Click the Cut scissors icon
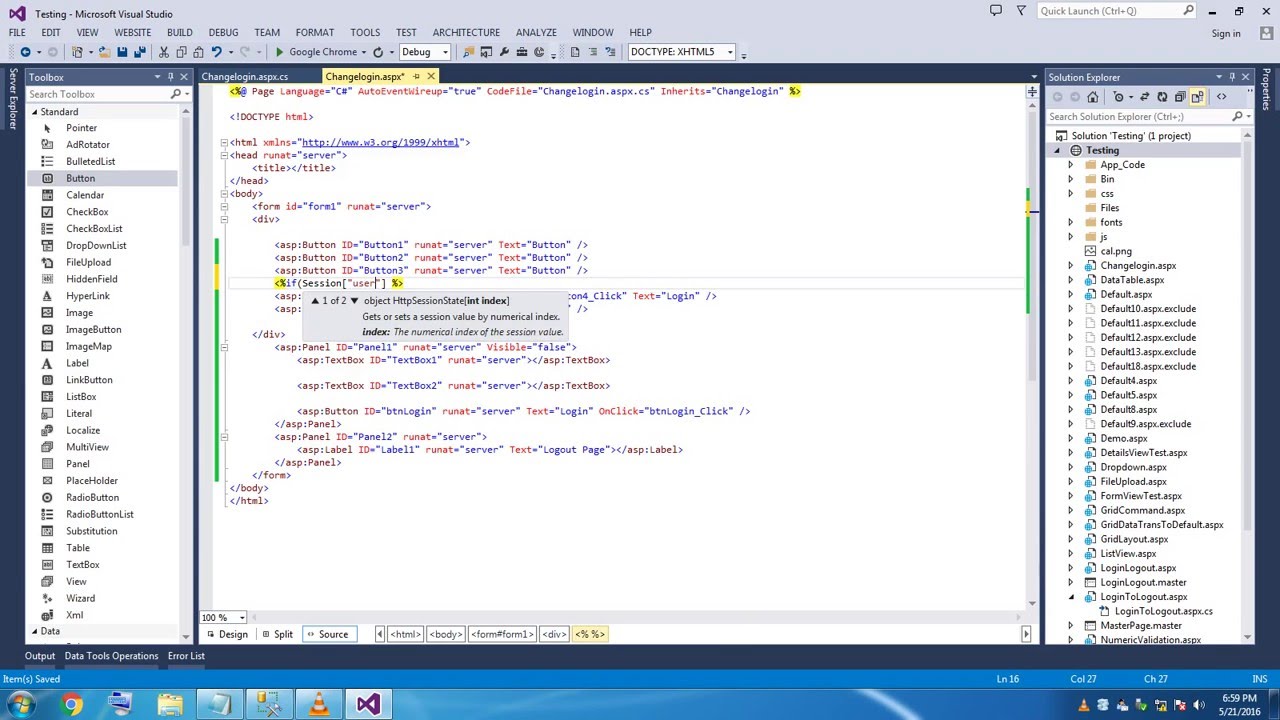 click(164, 52)
